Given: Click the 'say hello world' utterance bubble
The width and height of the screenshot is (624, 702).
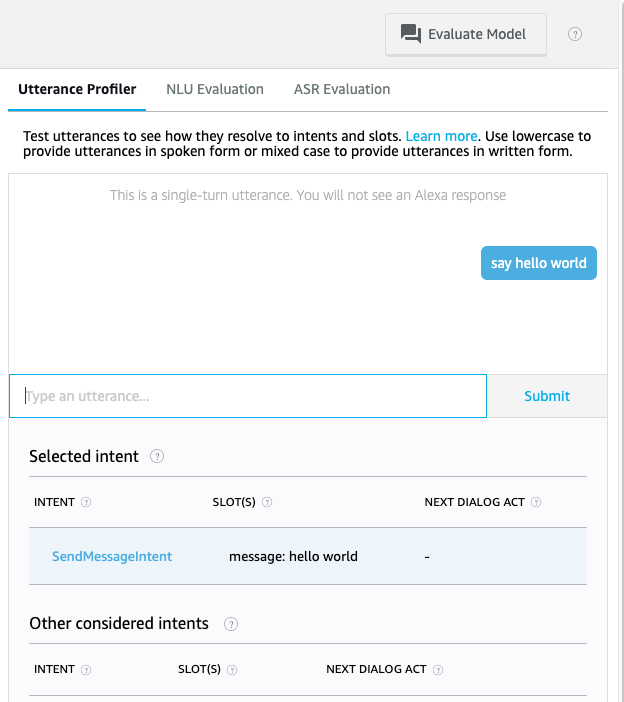Looking at the screenshot, I should pyautogui.click(x=538, y=263).
